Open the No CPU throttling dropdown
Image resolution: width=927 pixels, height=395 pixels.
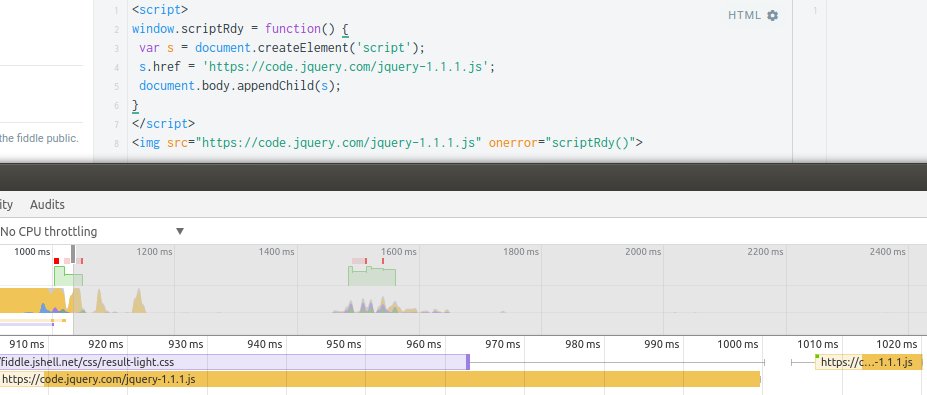[92, 231]
